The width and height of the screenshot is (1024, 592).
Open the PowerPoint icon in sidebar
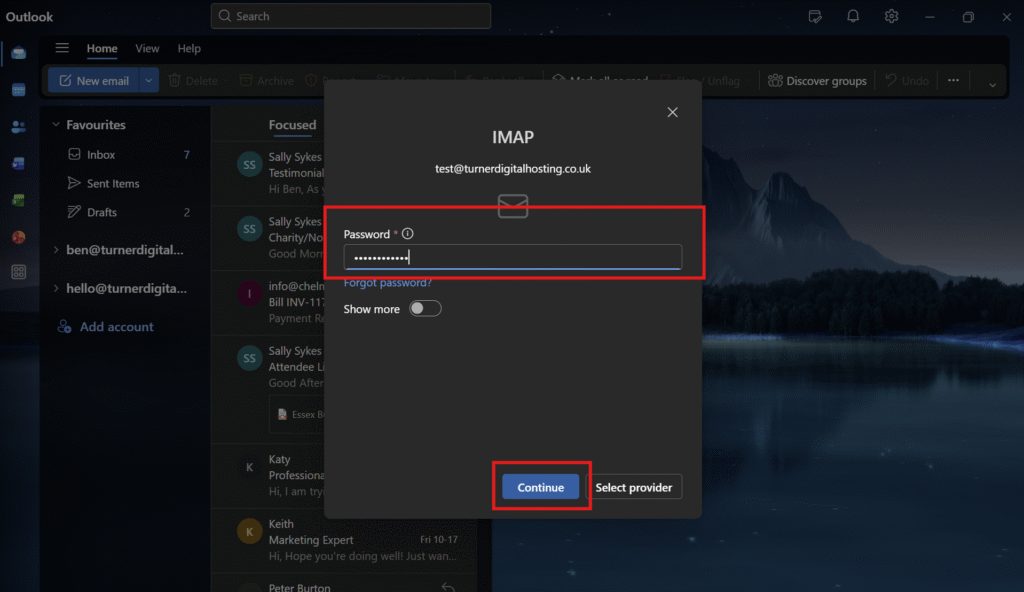click(x=18, y=237)
